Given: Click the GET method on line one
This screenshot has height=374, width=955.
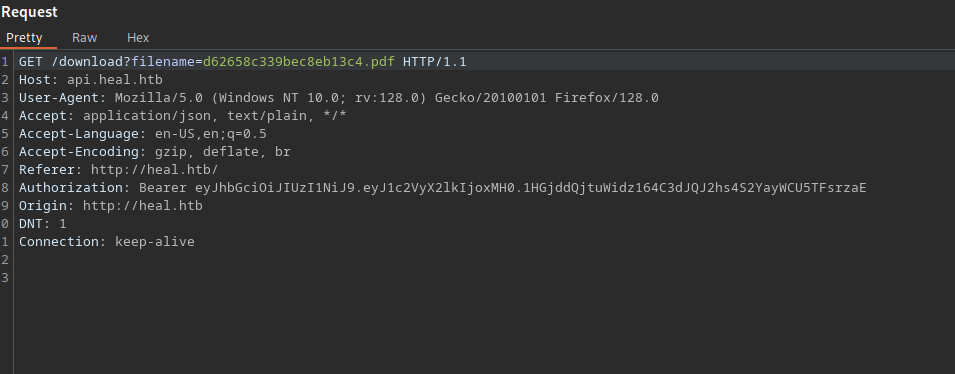Looking at the screenshot, I should [x=30, y=62].
